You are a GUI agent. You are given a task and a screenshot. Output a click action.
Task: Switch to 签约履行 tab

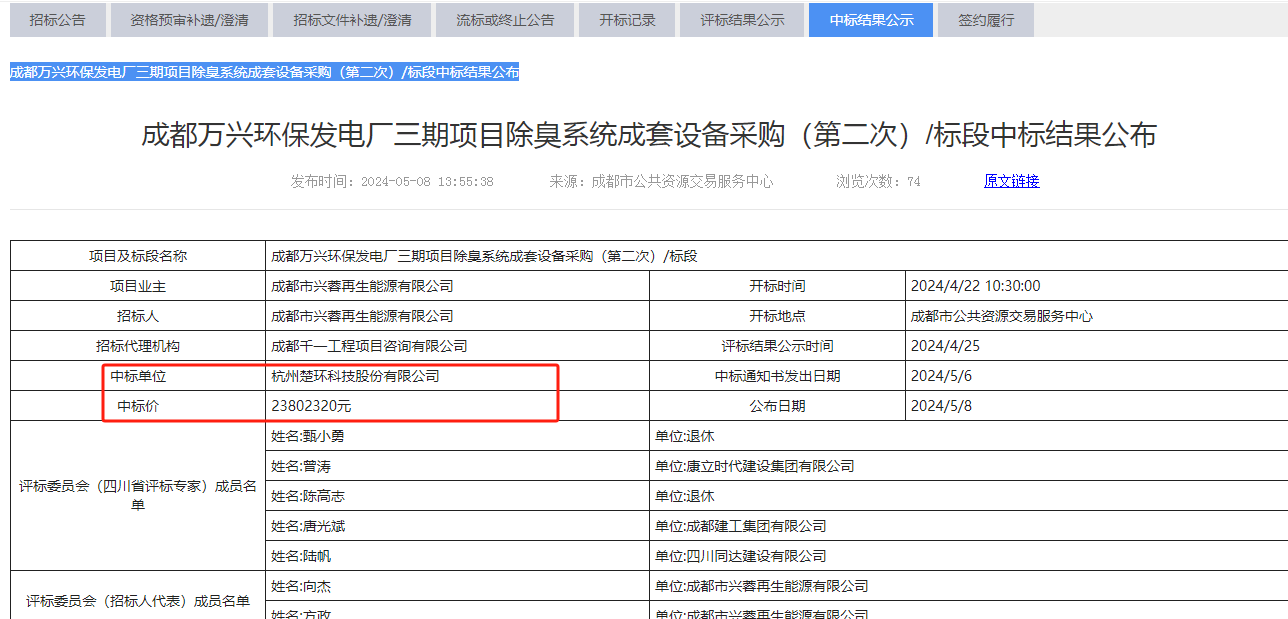pyautogui.click(x=986, y=20)
